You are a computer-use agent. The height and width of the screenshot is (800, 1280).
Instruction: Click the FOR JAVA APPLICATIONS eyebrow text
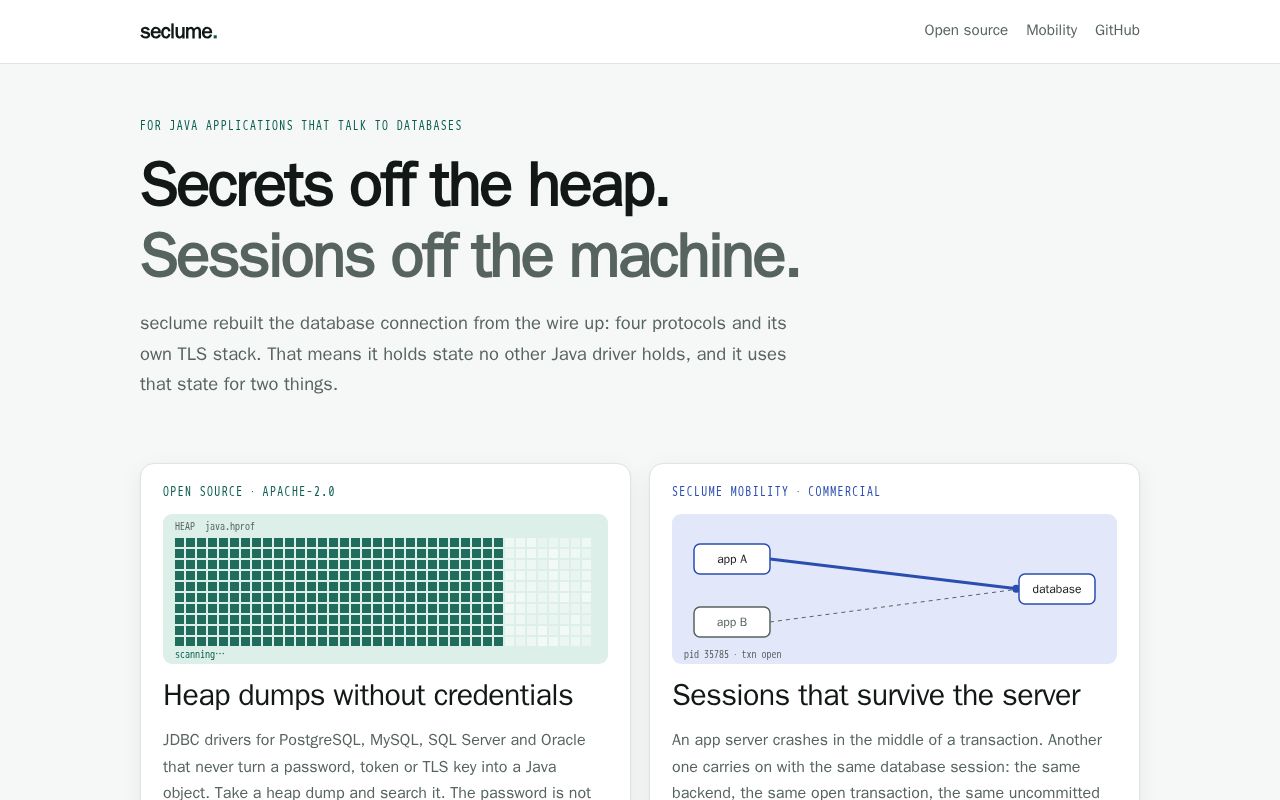coord(301,125)
